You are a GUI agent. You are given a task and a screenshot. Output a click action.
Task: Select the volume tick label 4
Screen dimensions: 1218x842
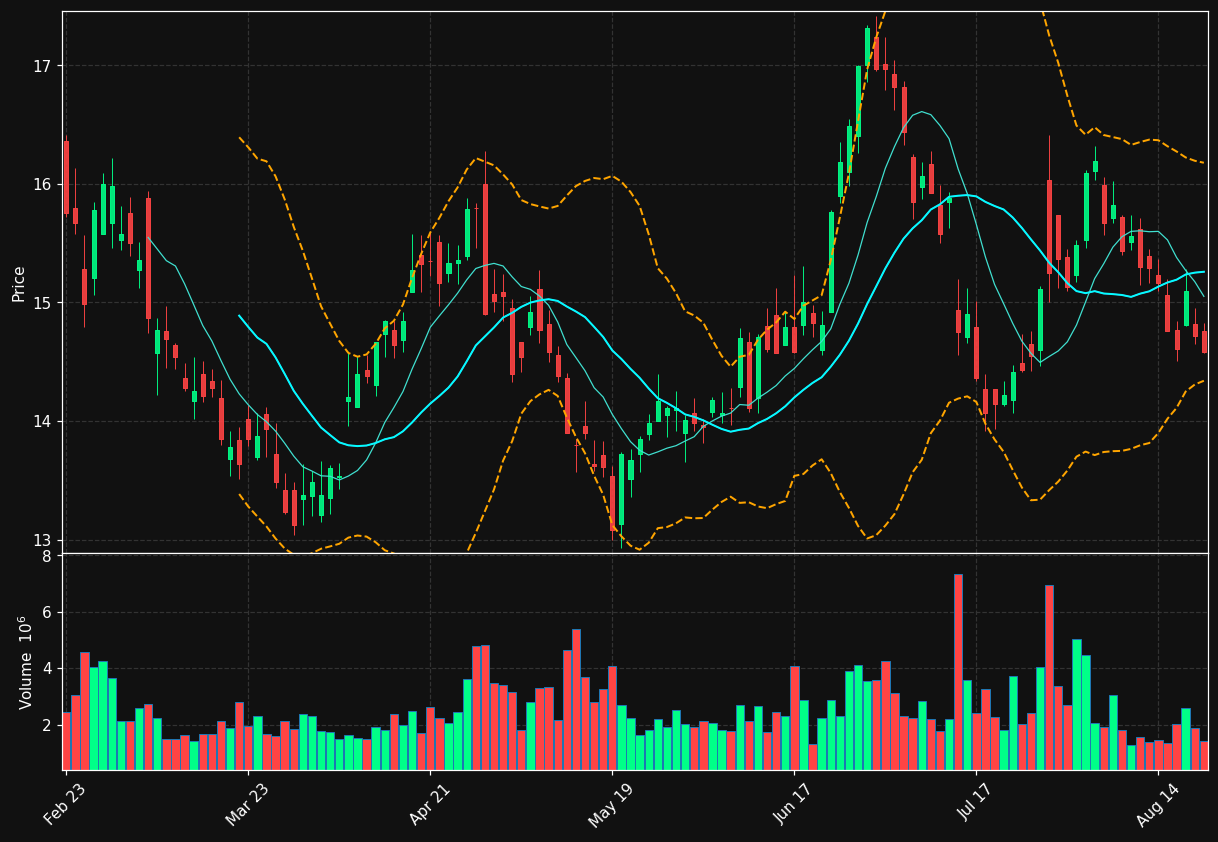tap(47, 669)
